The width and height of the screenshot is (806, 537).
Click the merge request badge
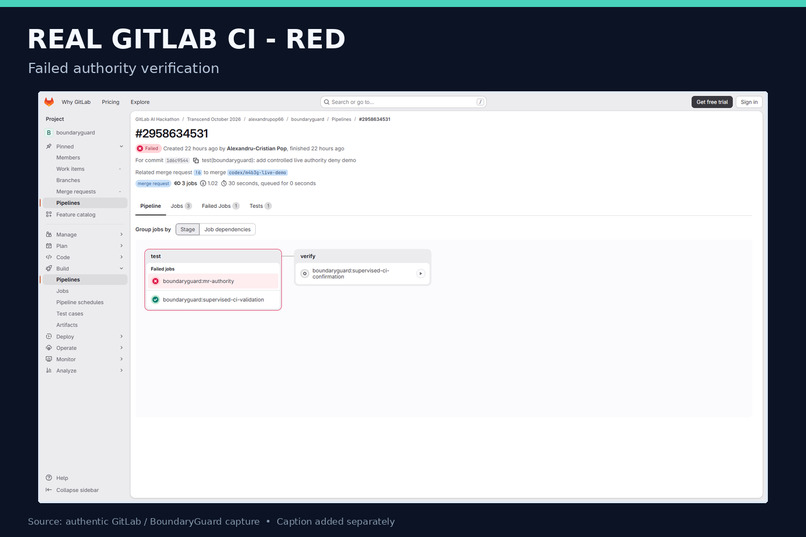(x=153, y=183)
